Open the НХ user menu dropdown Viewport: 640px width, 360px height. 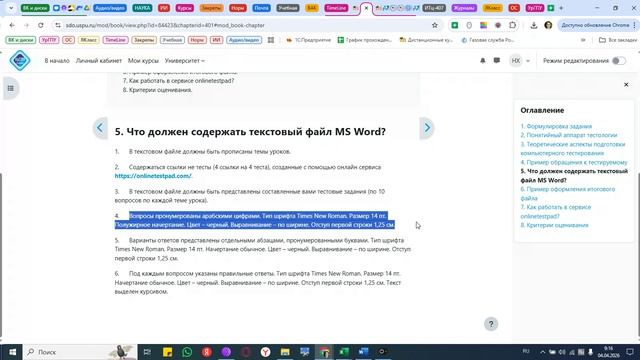520,60
